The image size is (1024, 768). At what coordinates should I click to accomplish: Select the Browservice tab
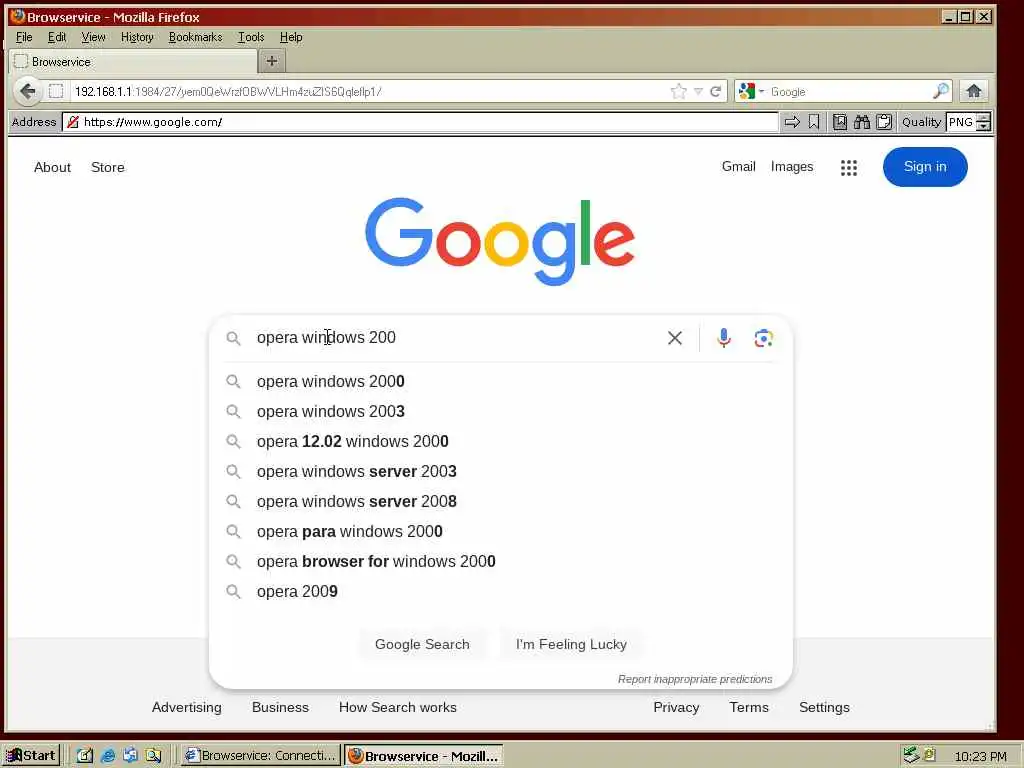133,62
